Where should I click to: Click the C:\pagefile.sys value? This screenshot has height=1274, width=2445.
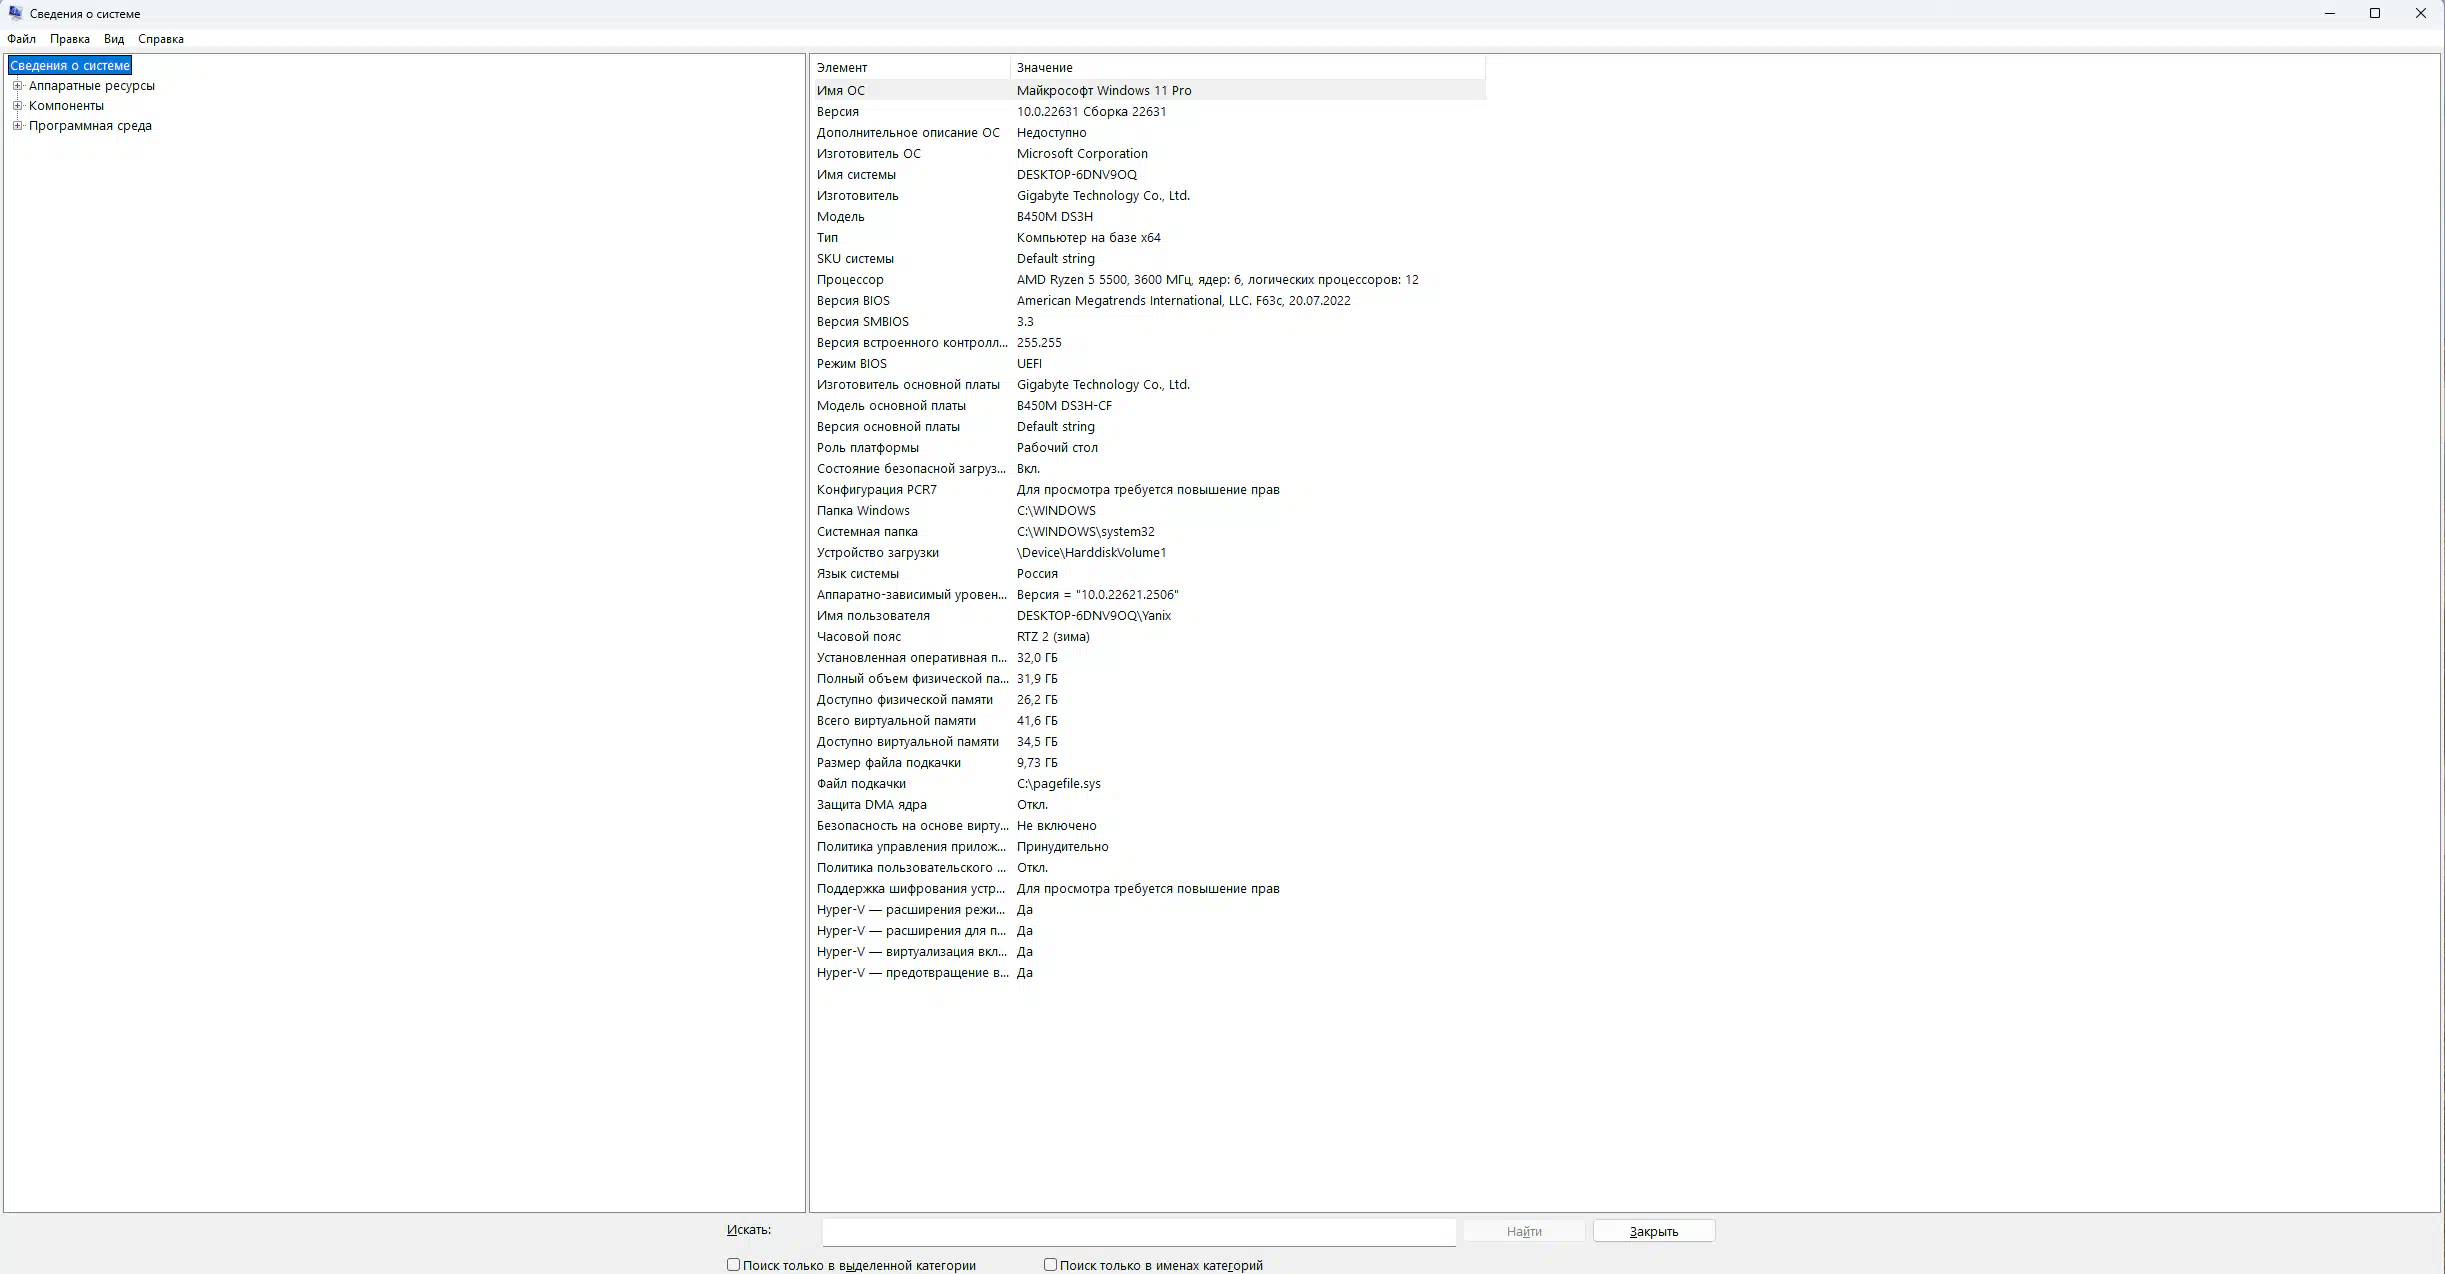1058,783
